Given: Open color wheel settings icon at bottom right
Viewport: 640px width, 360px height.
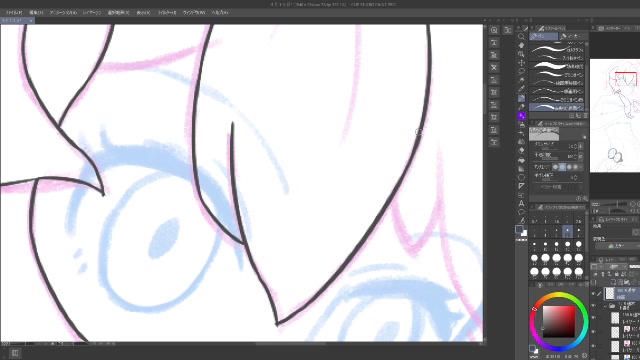Looking at the screenshot, I should pos(584,356).
